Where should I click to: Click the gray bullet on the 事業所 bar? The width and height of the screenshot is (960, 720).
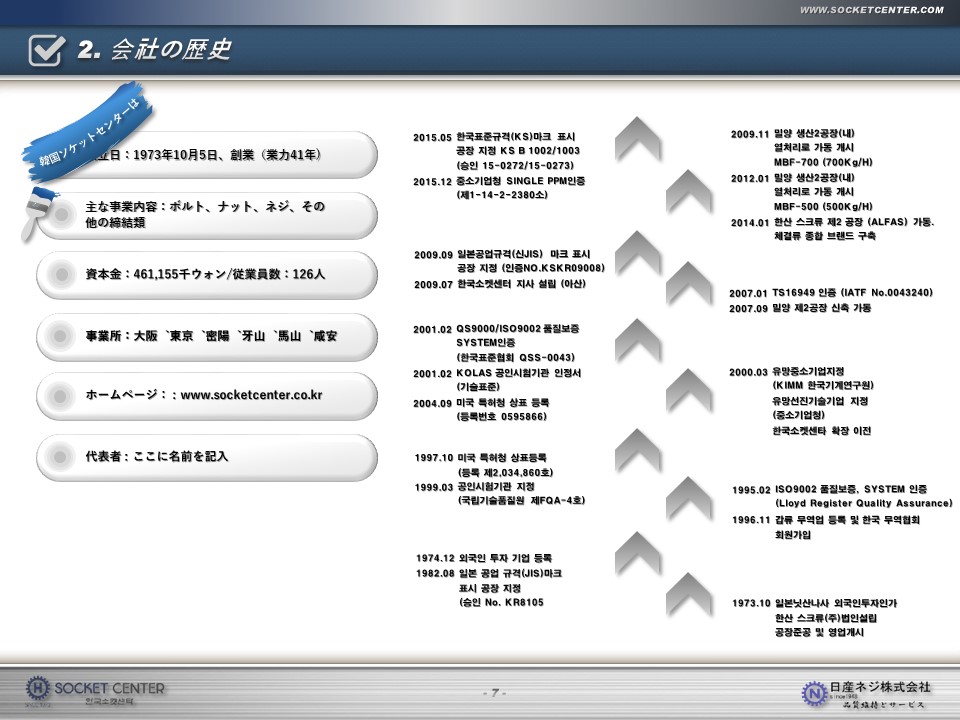pyautogui.click(x=62, y=336)
